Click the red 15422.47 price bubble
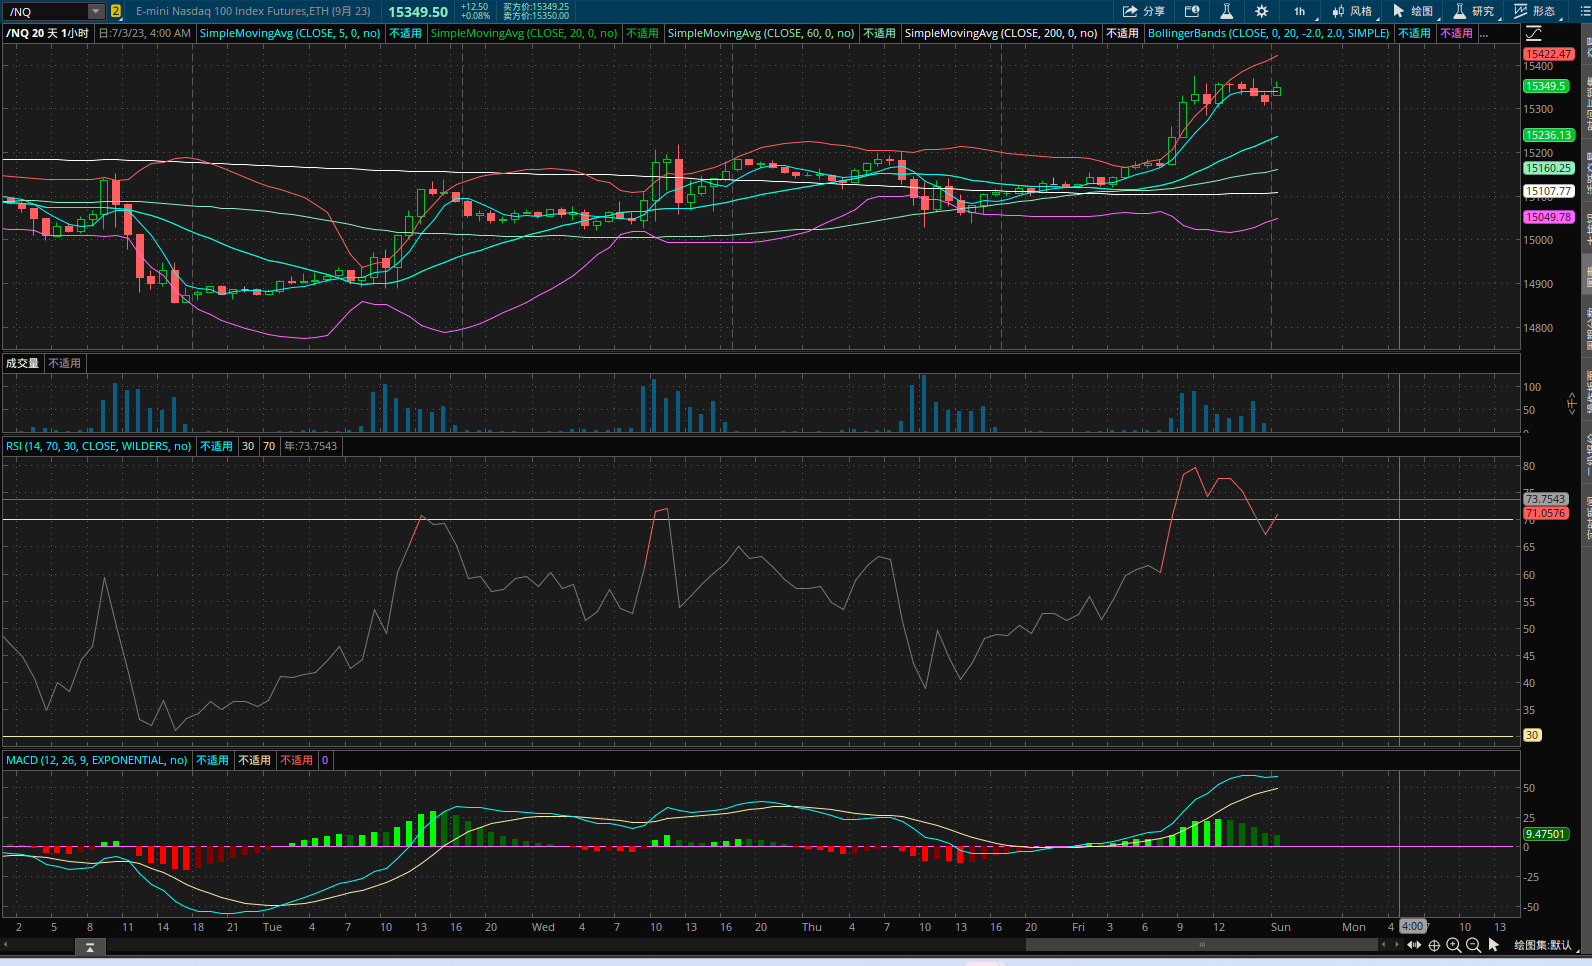Image resolution: width=1592 pixels, height=966 pixels. 1548,54
